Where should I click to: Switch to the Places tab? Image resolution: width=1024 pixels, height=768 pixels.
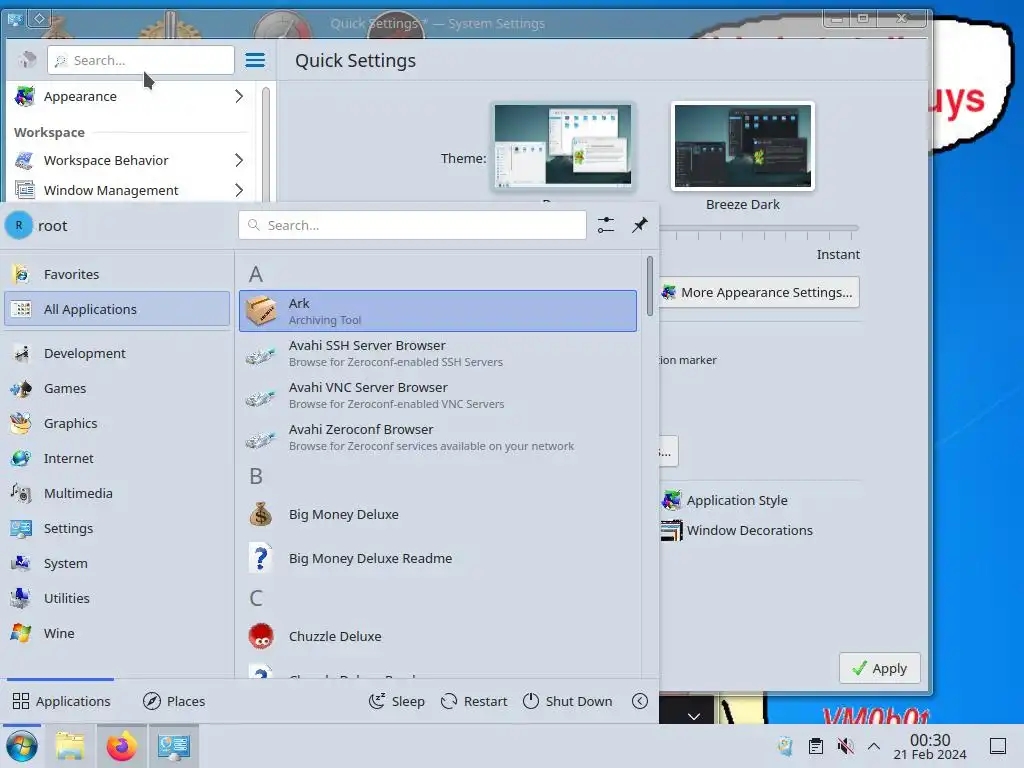[174, 701]
